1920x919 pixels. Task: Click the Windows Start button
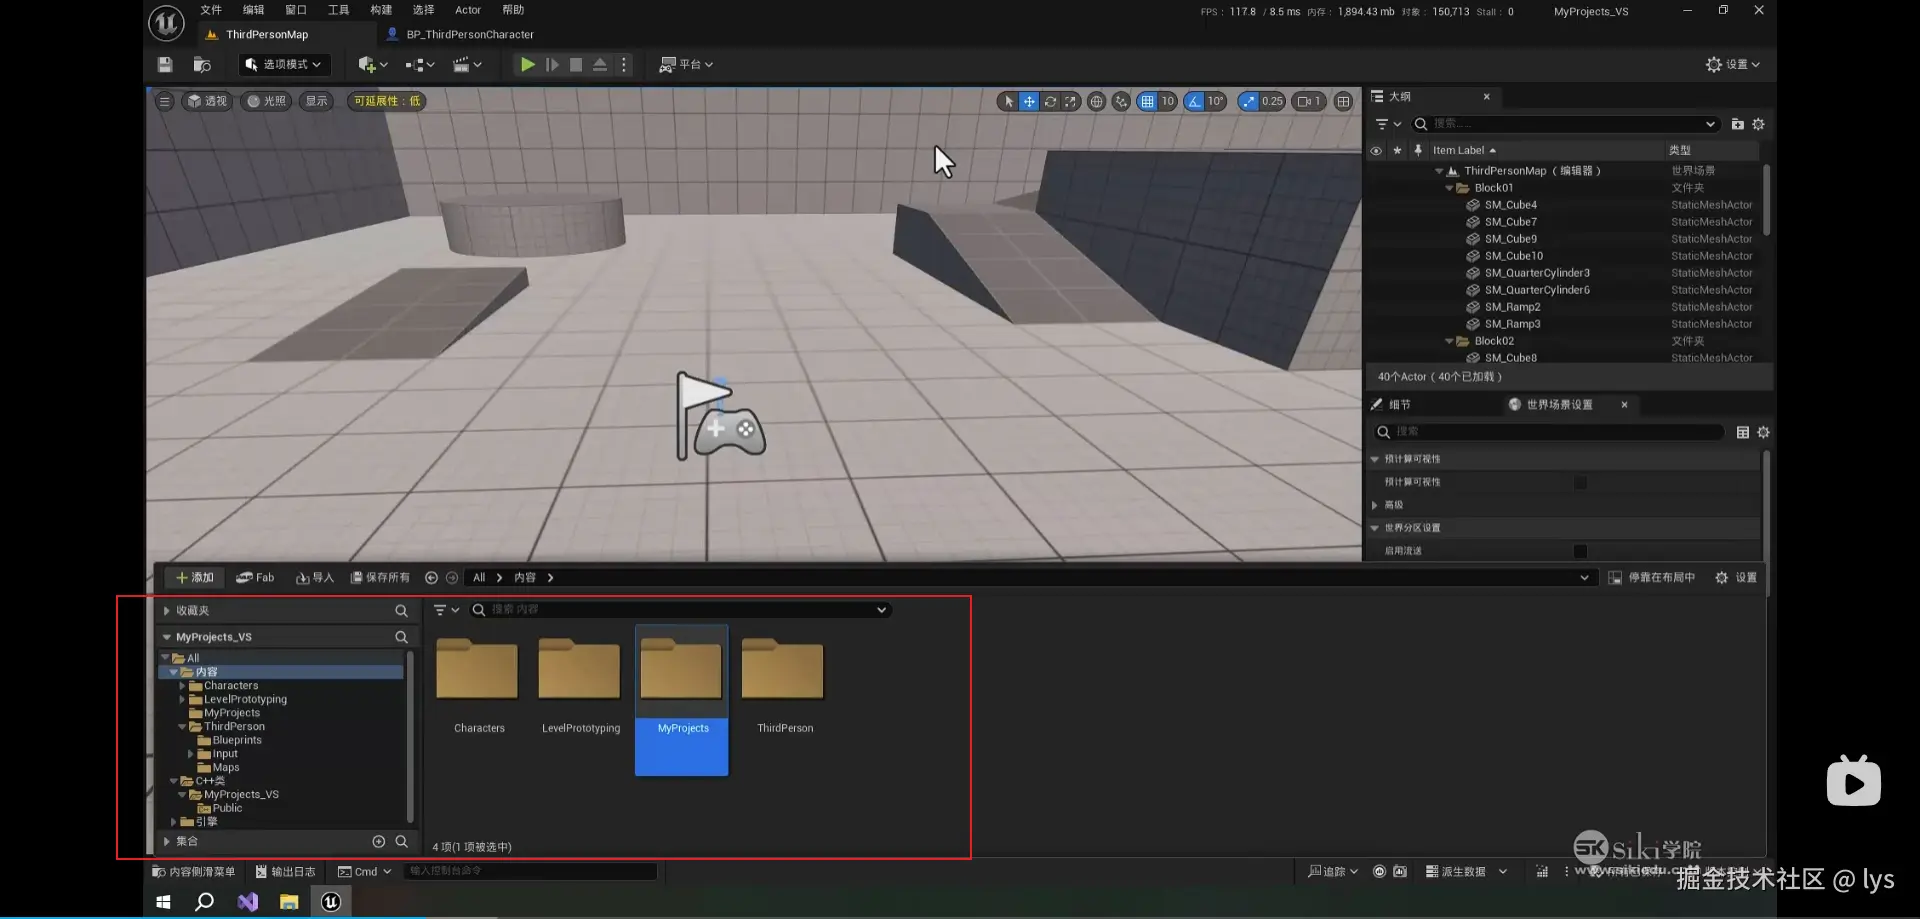click(163, 902)
